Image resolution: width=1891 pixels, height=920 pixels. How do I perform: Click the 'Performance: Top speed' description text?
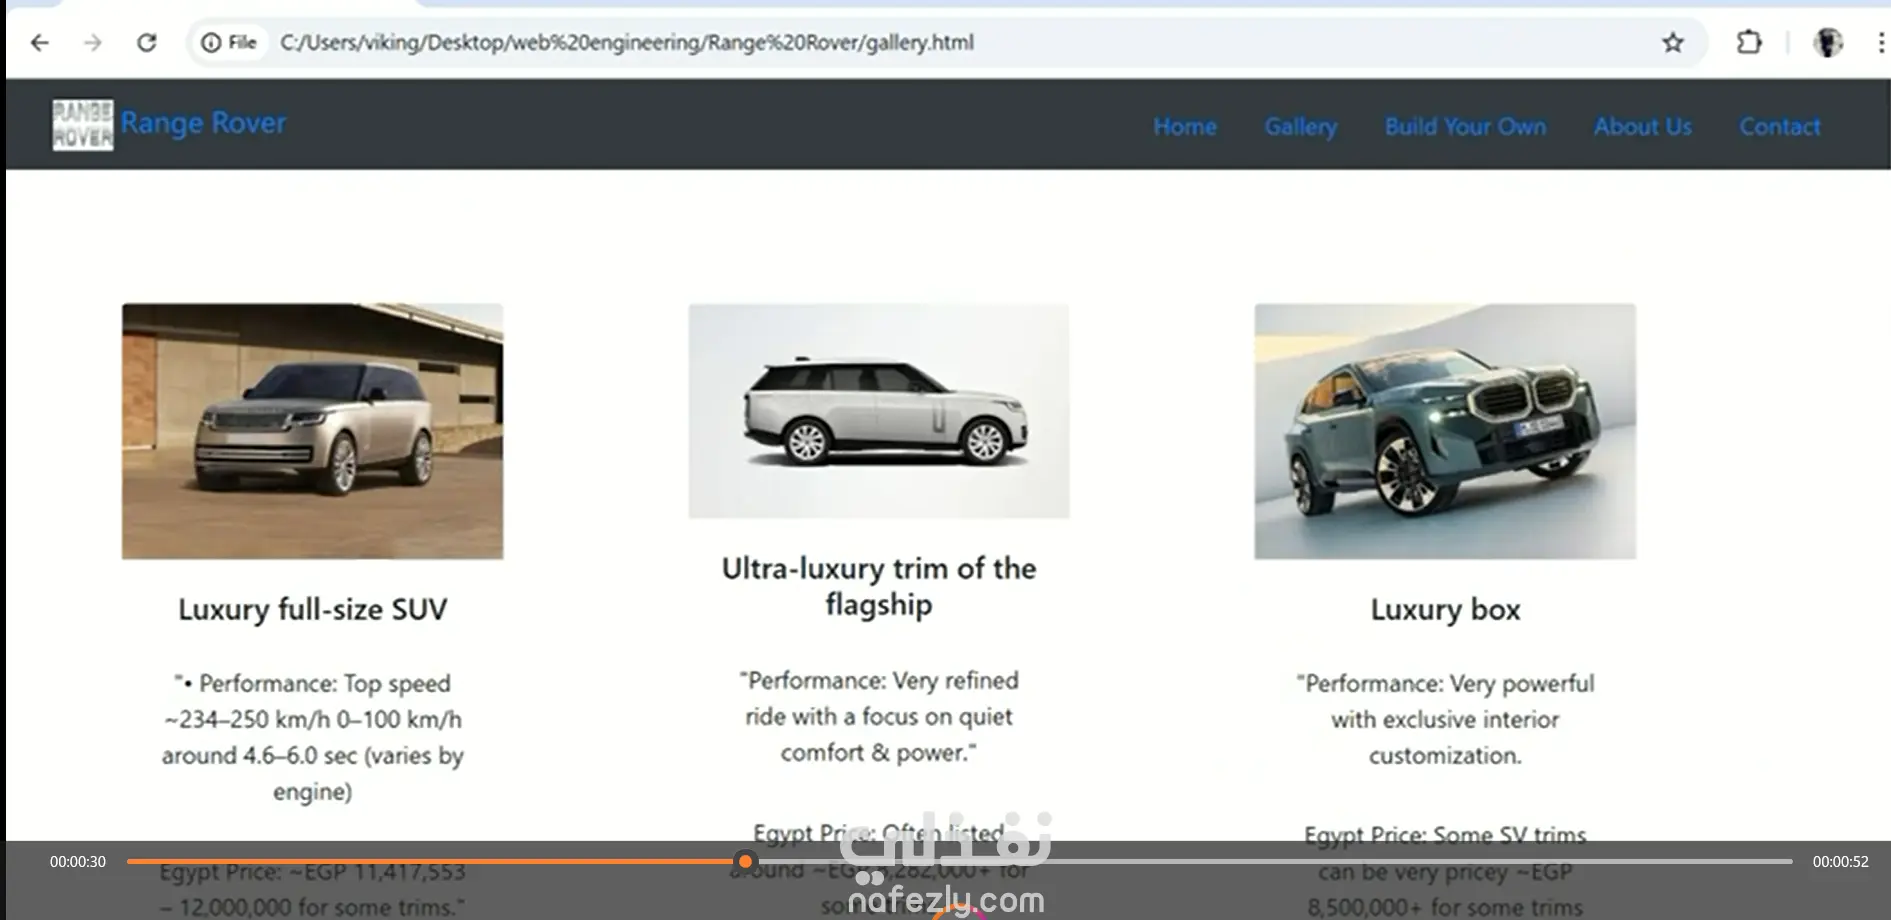313,737
